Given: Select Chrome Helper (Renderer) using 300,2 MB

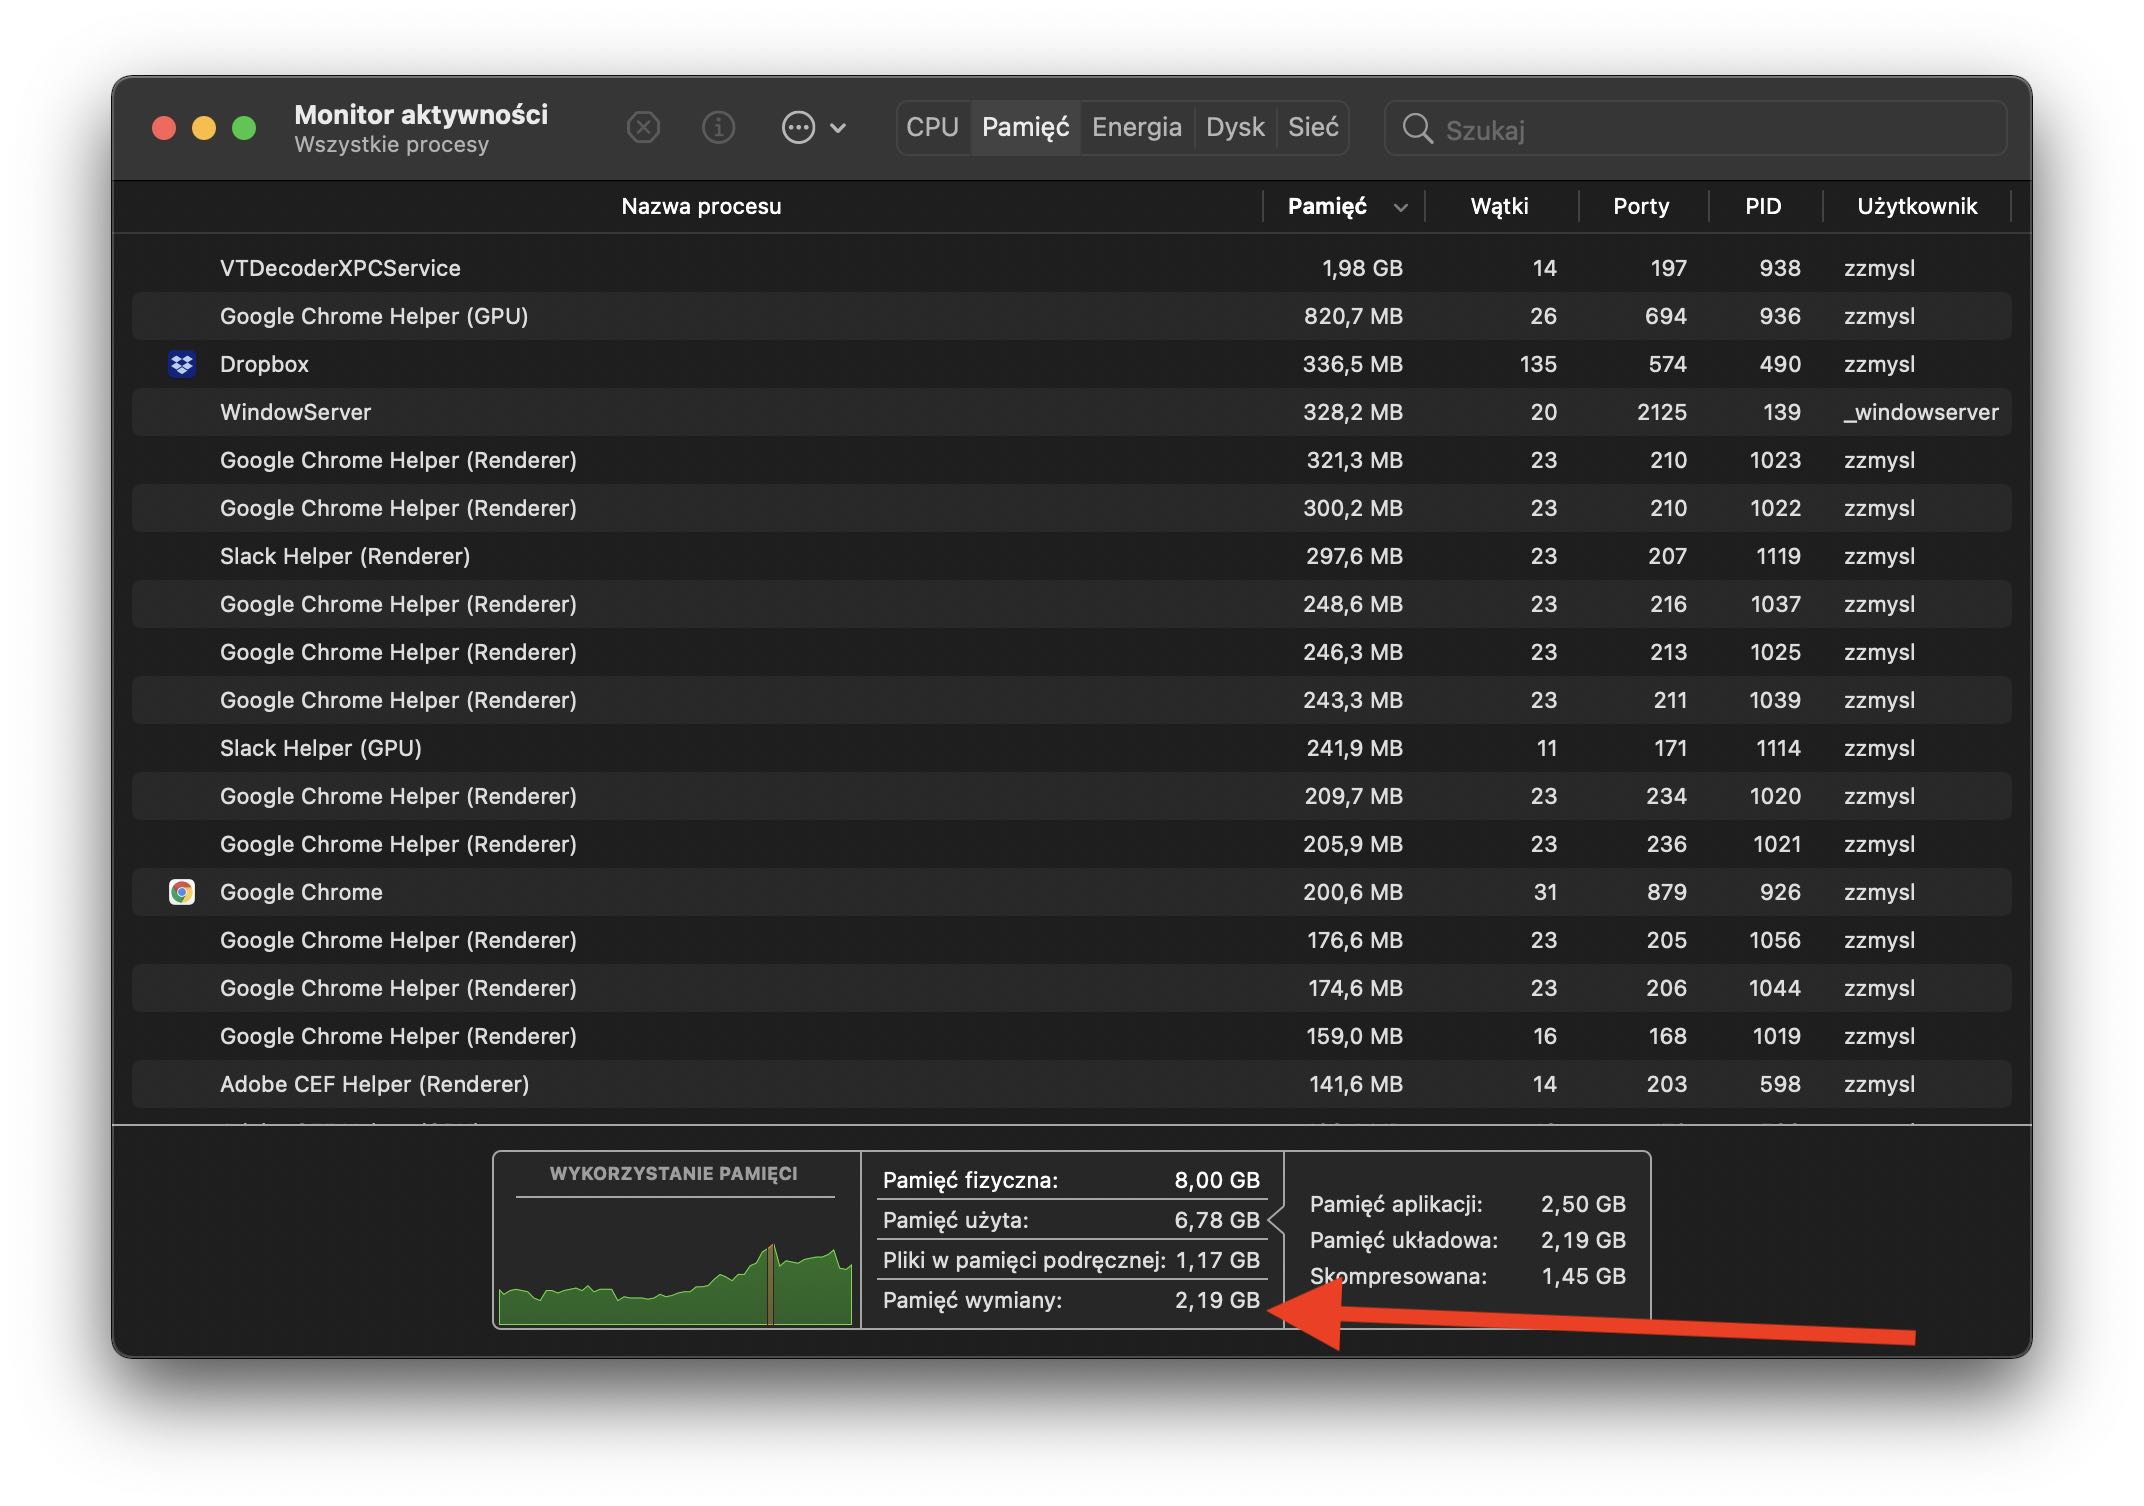Looking at the screenshot, I should point(1072,508).
